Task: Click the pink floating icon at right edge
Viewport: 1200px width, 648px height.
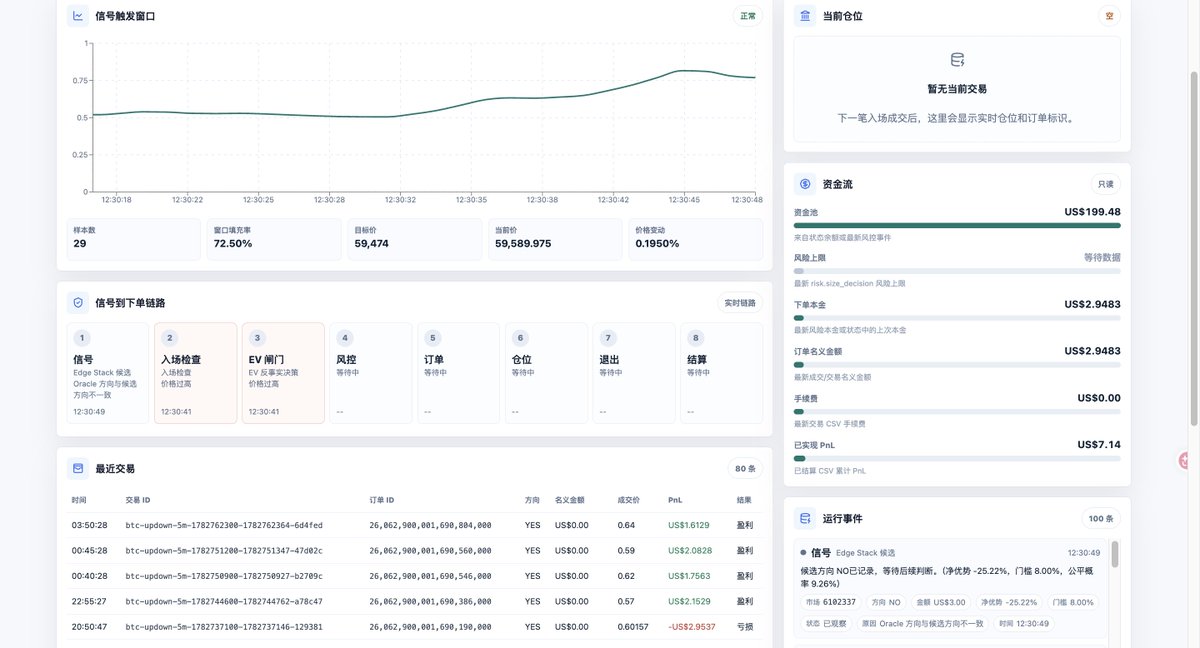Action: (x=1185, y=460)
